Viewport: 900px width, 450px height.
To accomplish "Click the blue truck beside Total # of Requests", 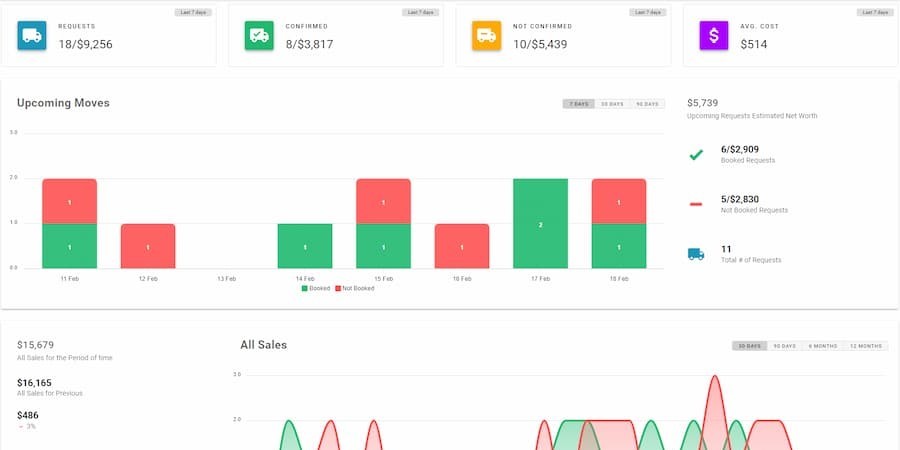I will 696,254.
